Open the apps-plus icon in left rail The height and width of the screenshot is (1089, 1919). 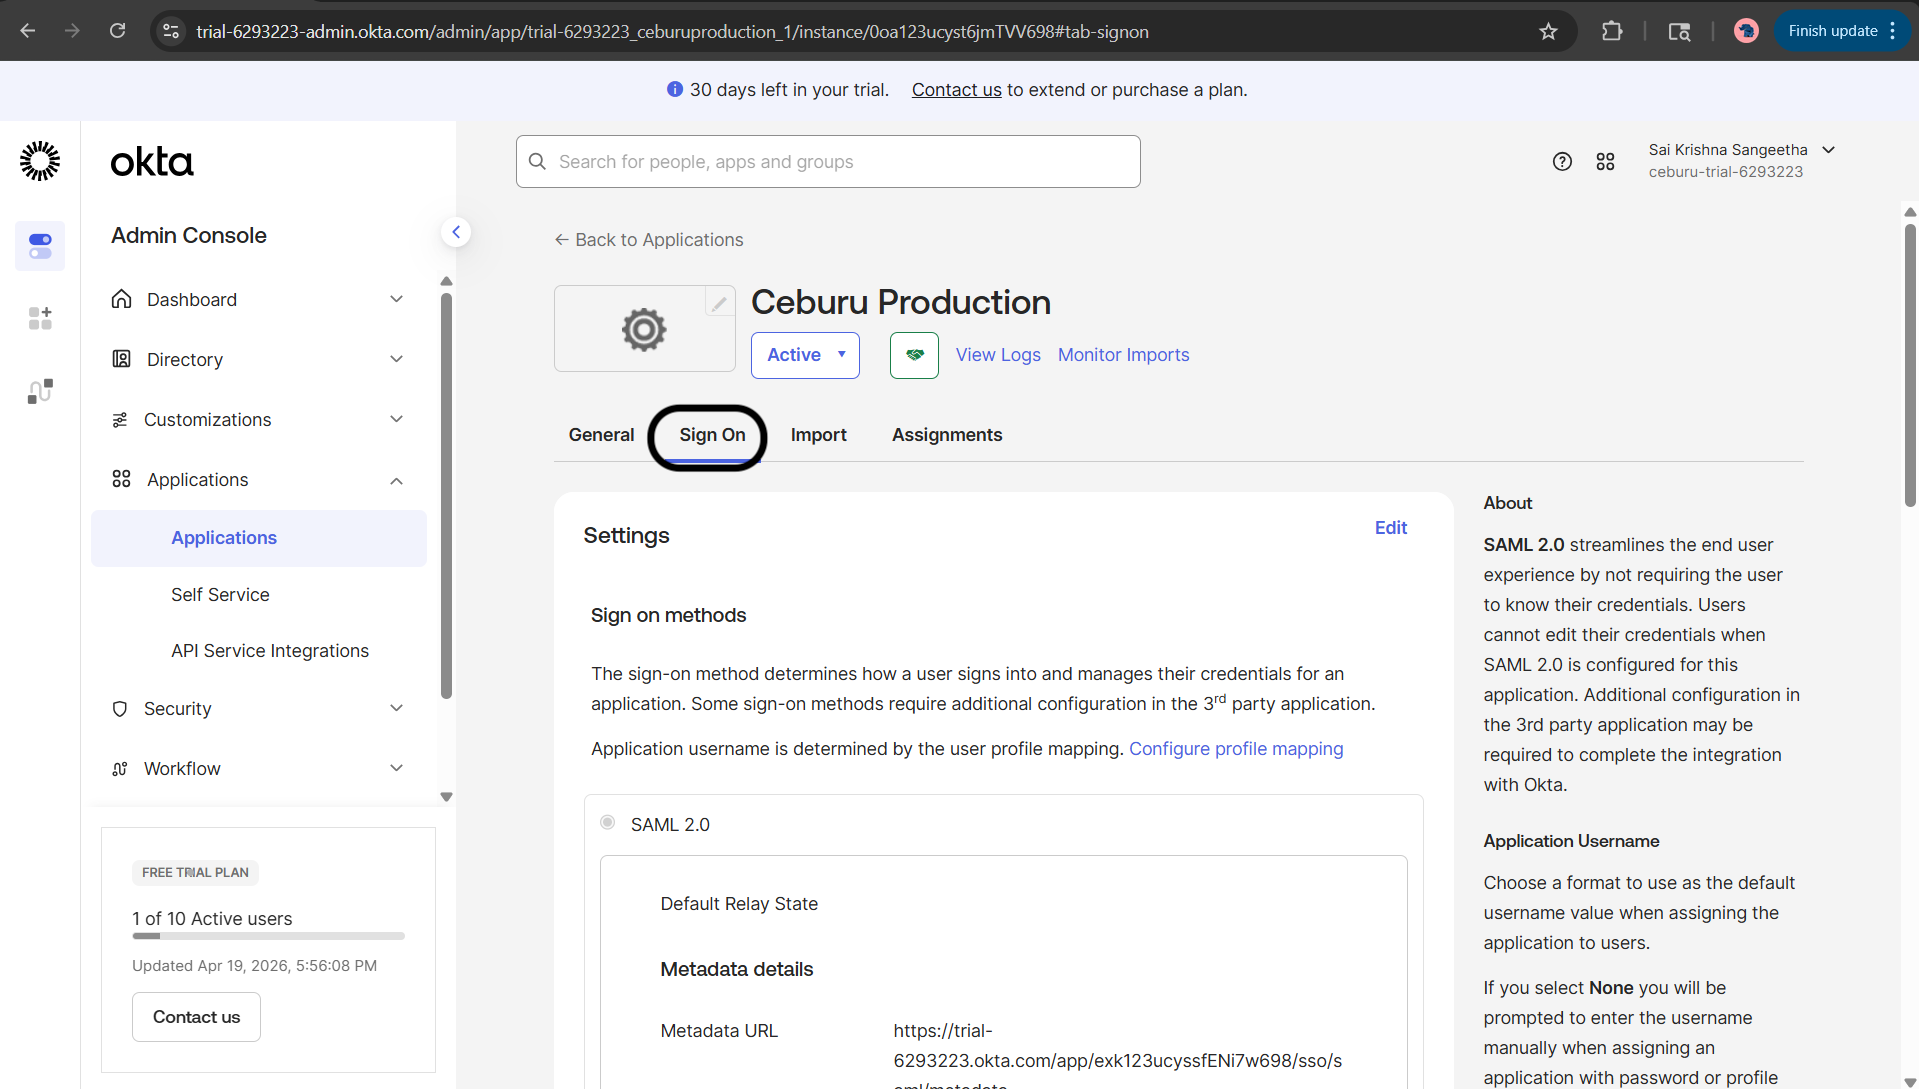click(40, 318)
